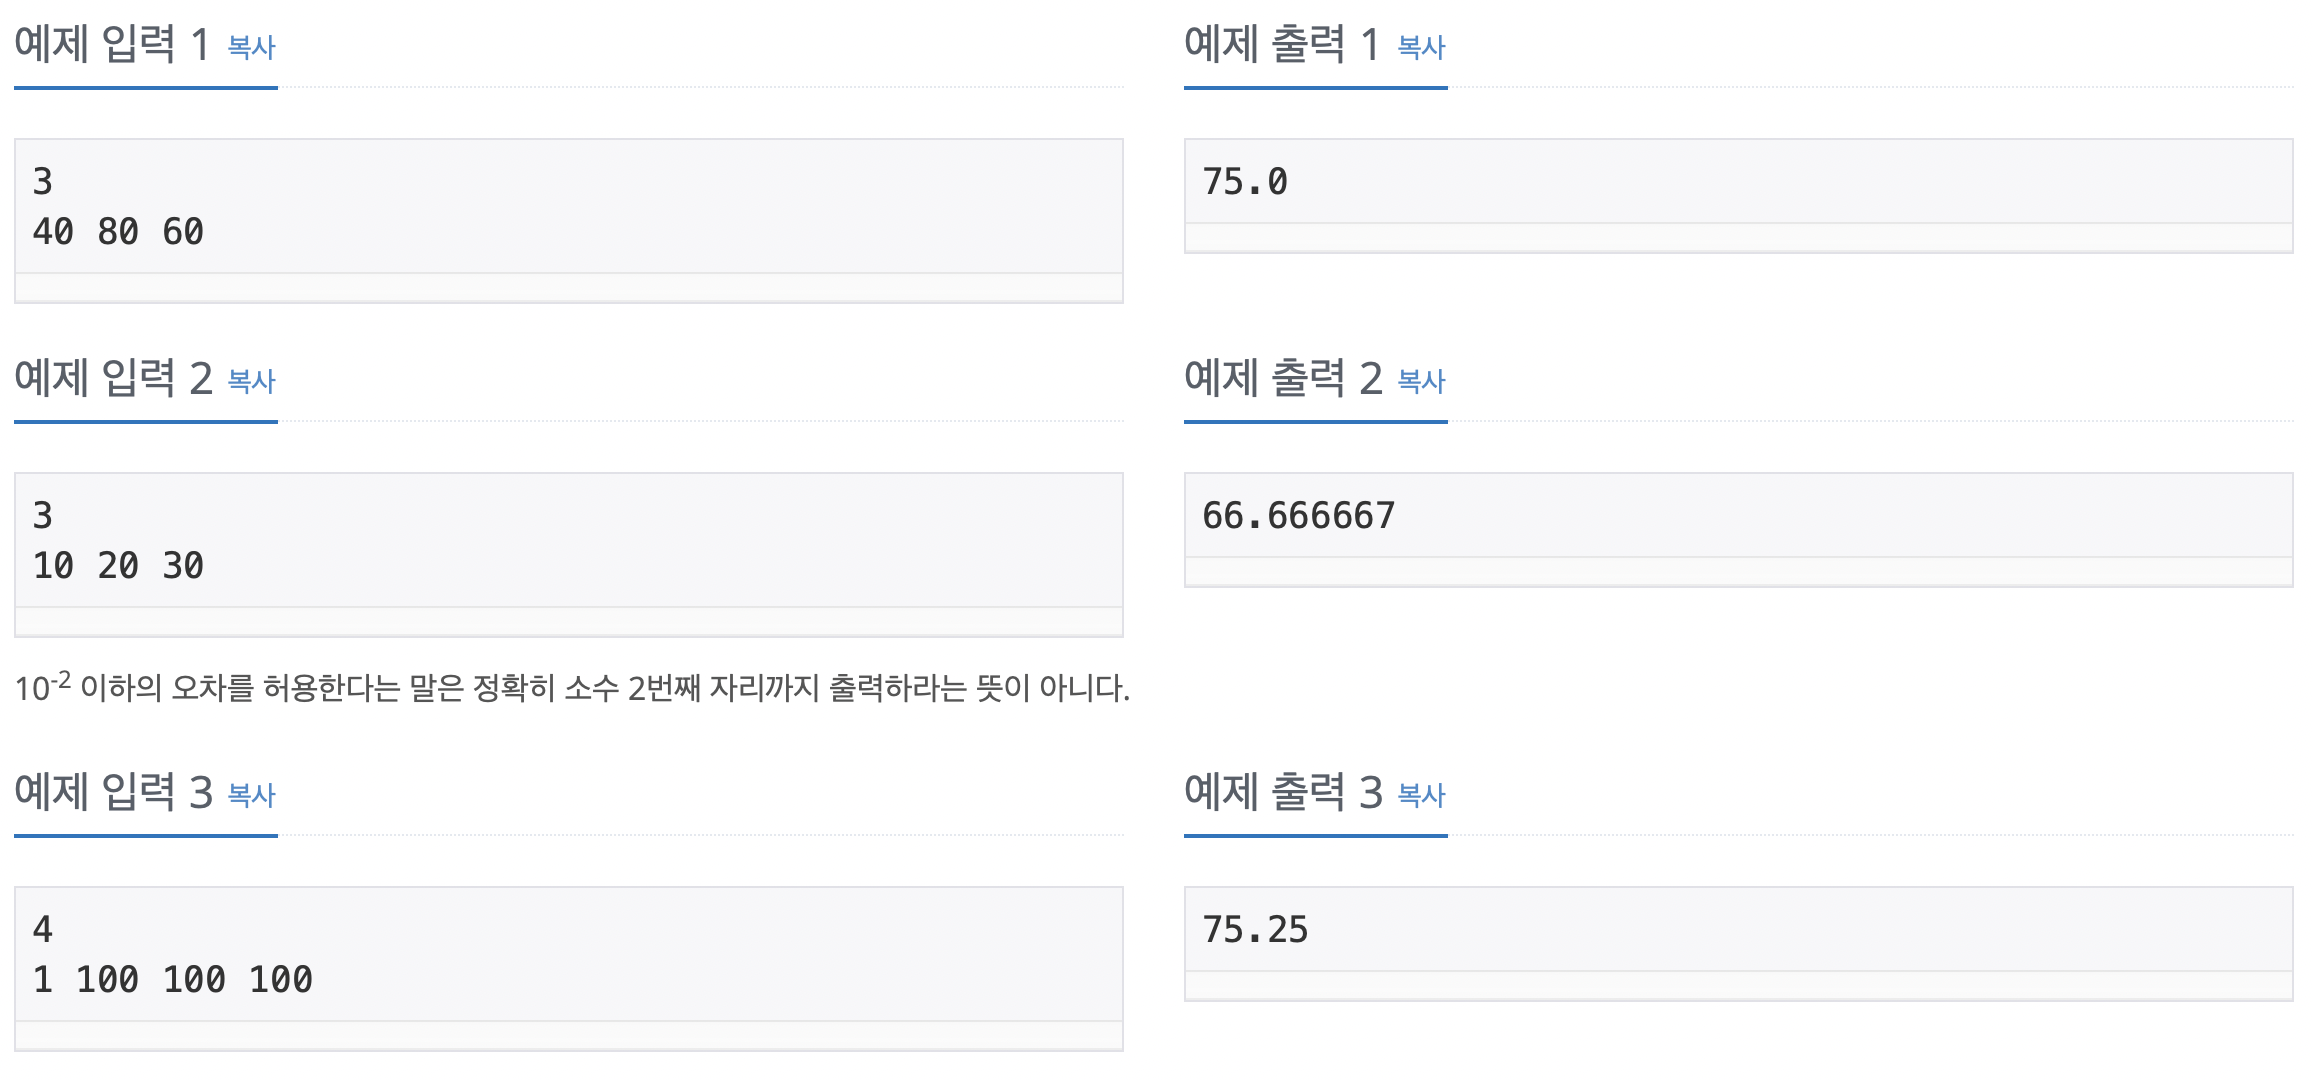The image size is (2312, 1080).
Task: Copy example input 3 via 복사 link
Action: tap(251, 795)
